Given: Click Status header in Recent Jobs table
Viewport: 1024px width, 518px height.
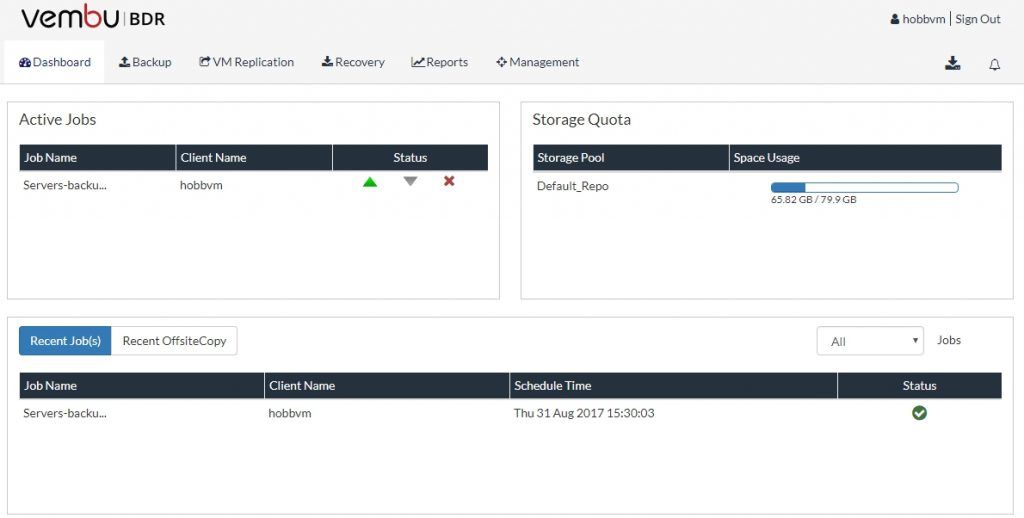Looking at the screenshot, I should 920,385.
